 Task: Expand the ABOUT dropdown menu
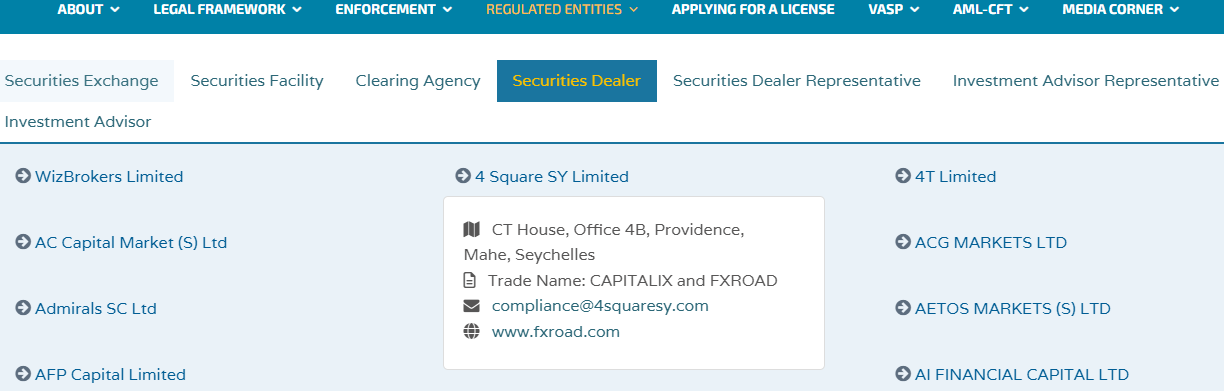point(89,9)
